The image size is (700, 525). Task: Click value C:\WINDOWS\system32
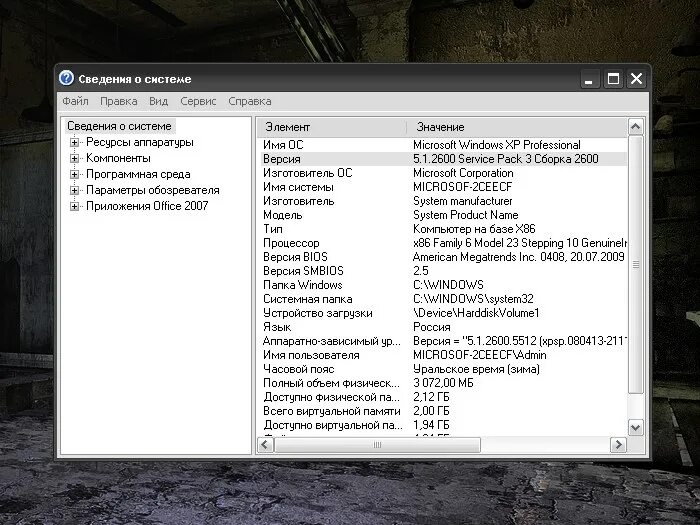473,299
